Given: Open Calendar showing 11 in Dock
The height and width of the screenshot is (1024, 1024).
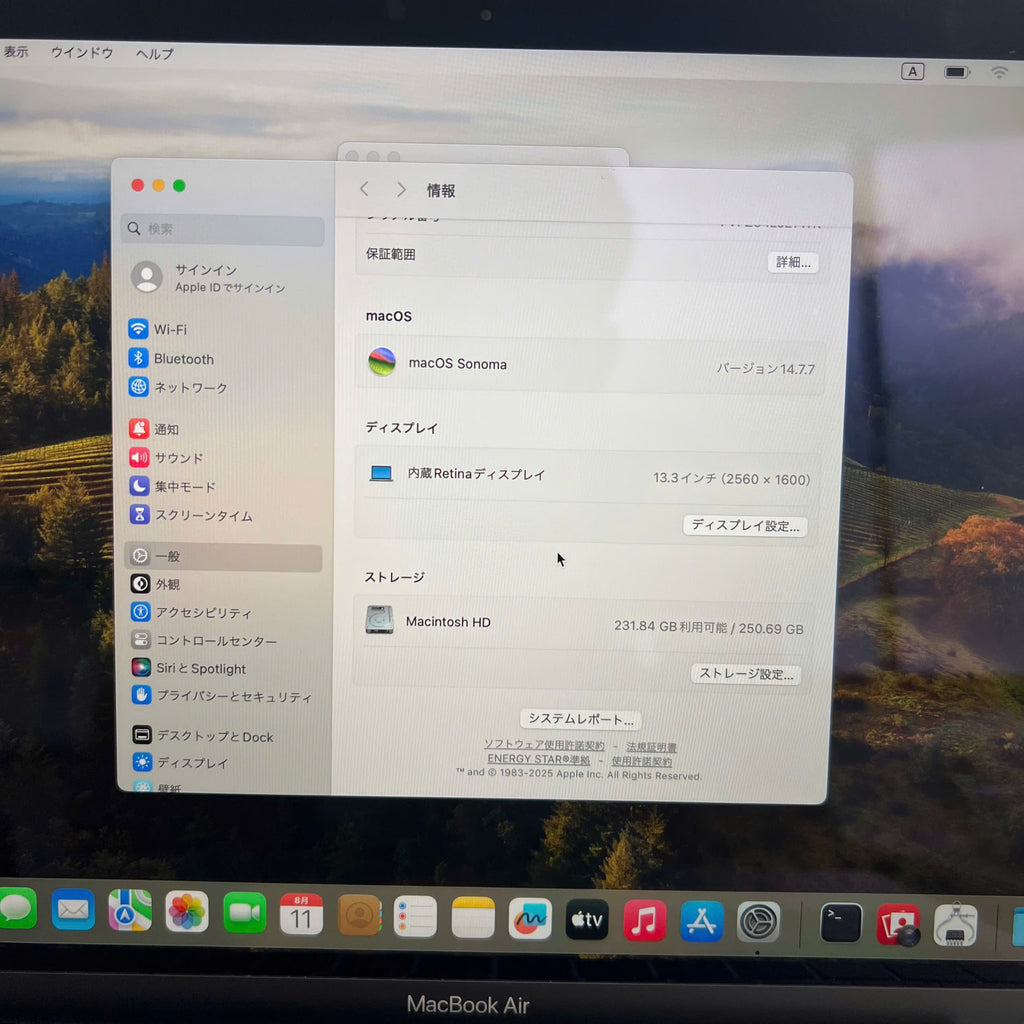Looking at the screenshot, I should [x=301, y=914].
